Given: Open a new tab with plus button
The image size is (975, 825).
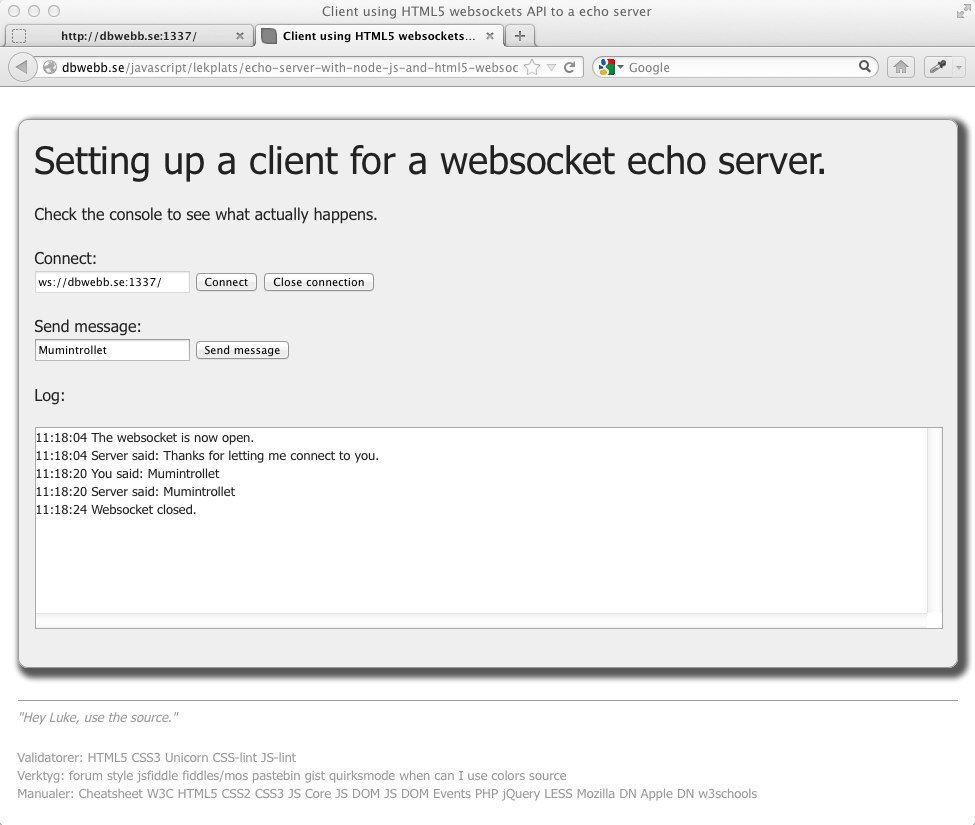Looking at the screenshot, I should pos(520,36).
